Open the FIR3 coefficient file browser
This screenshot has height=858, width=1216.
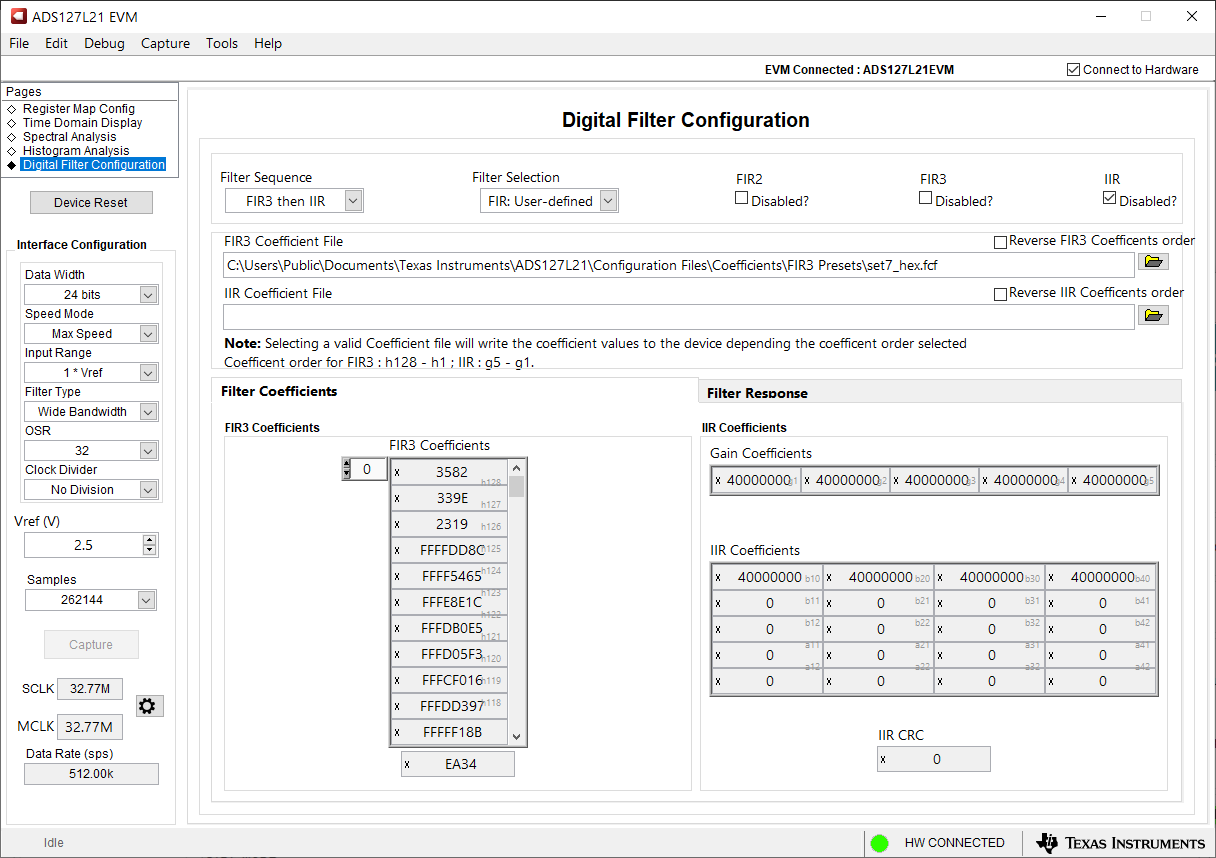point(1152,262)
